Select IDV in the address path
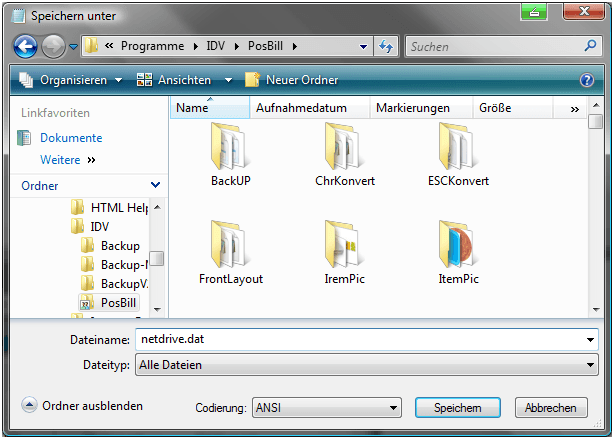 [x=215, y=46]
